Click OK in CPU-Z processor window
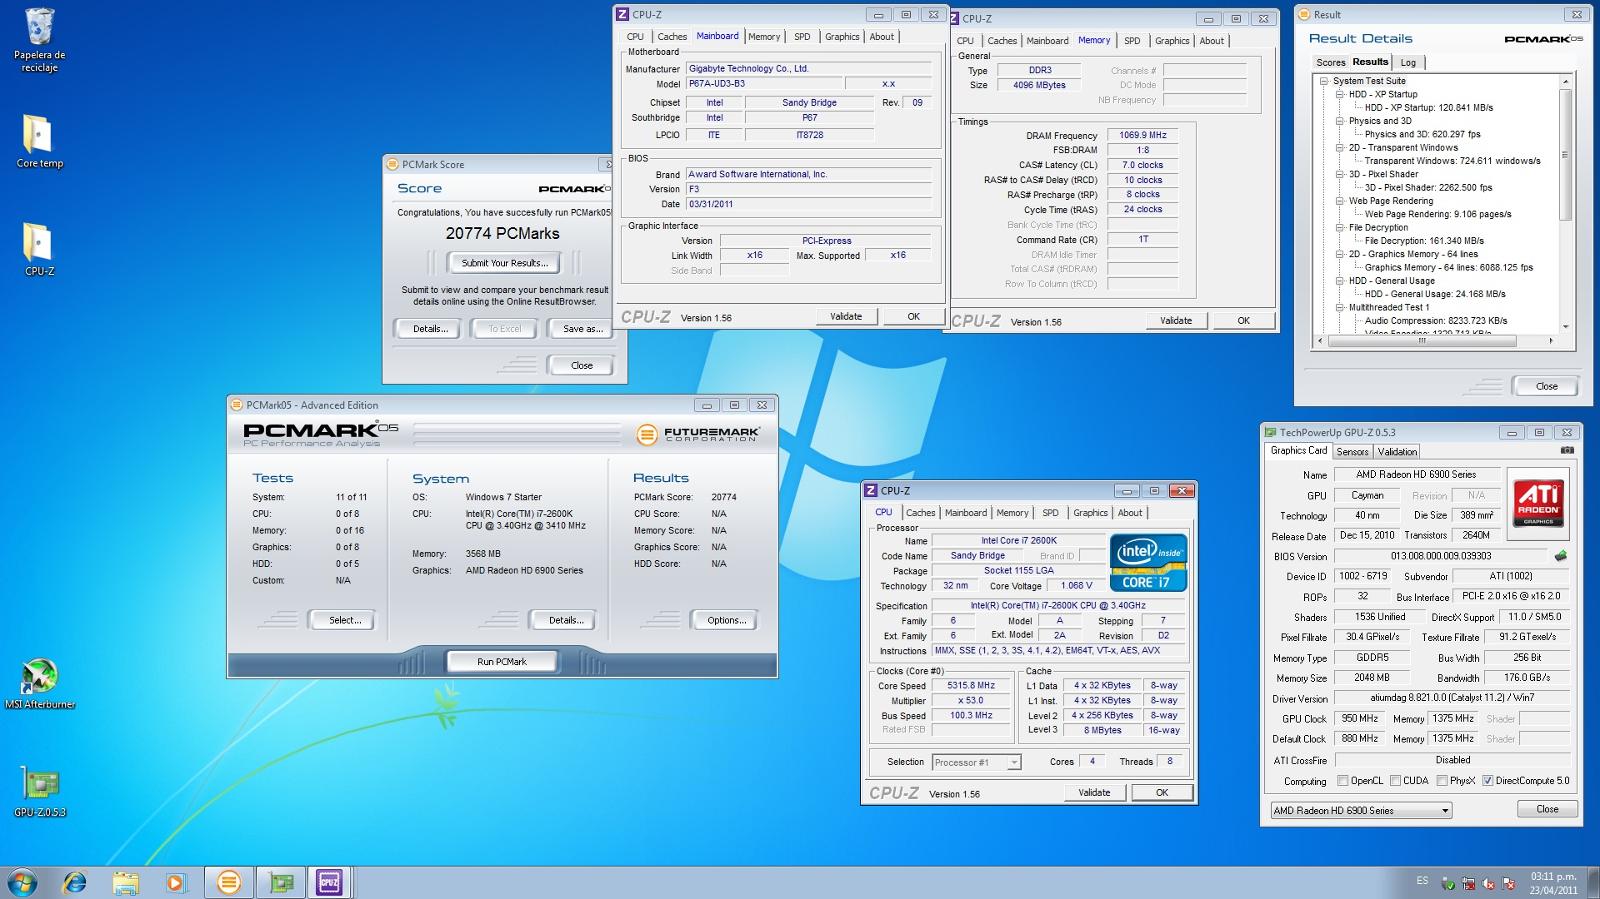Viewport: 1600px width, 899px height. [x=1162, y=792]
